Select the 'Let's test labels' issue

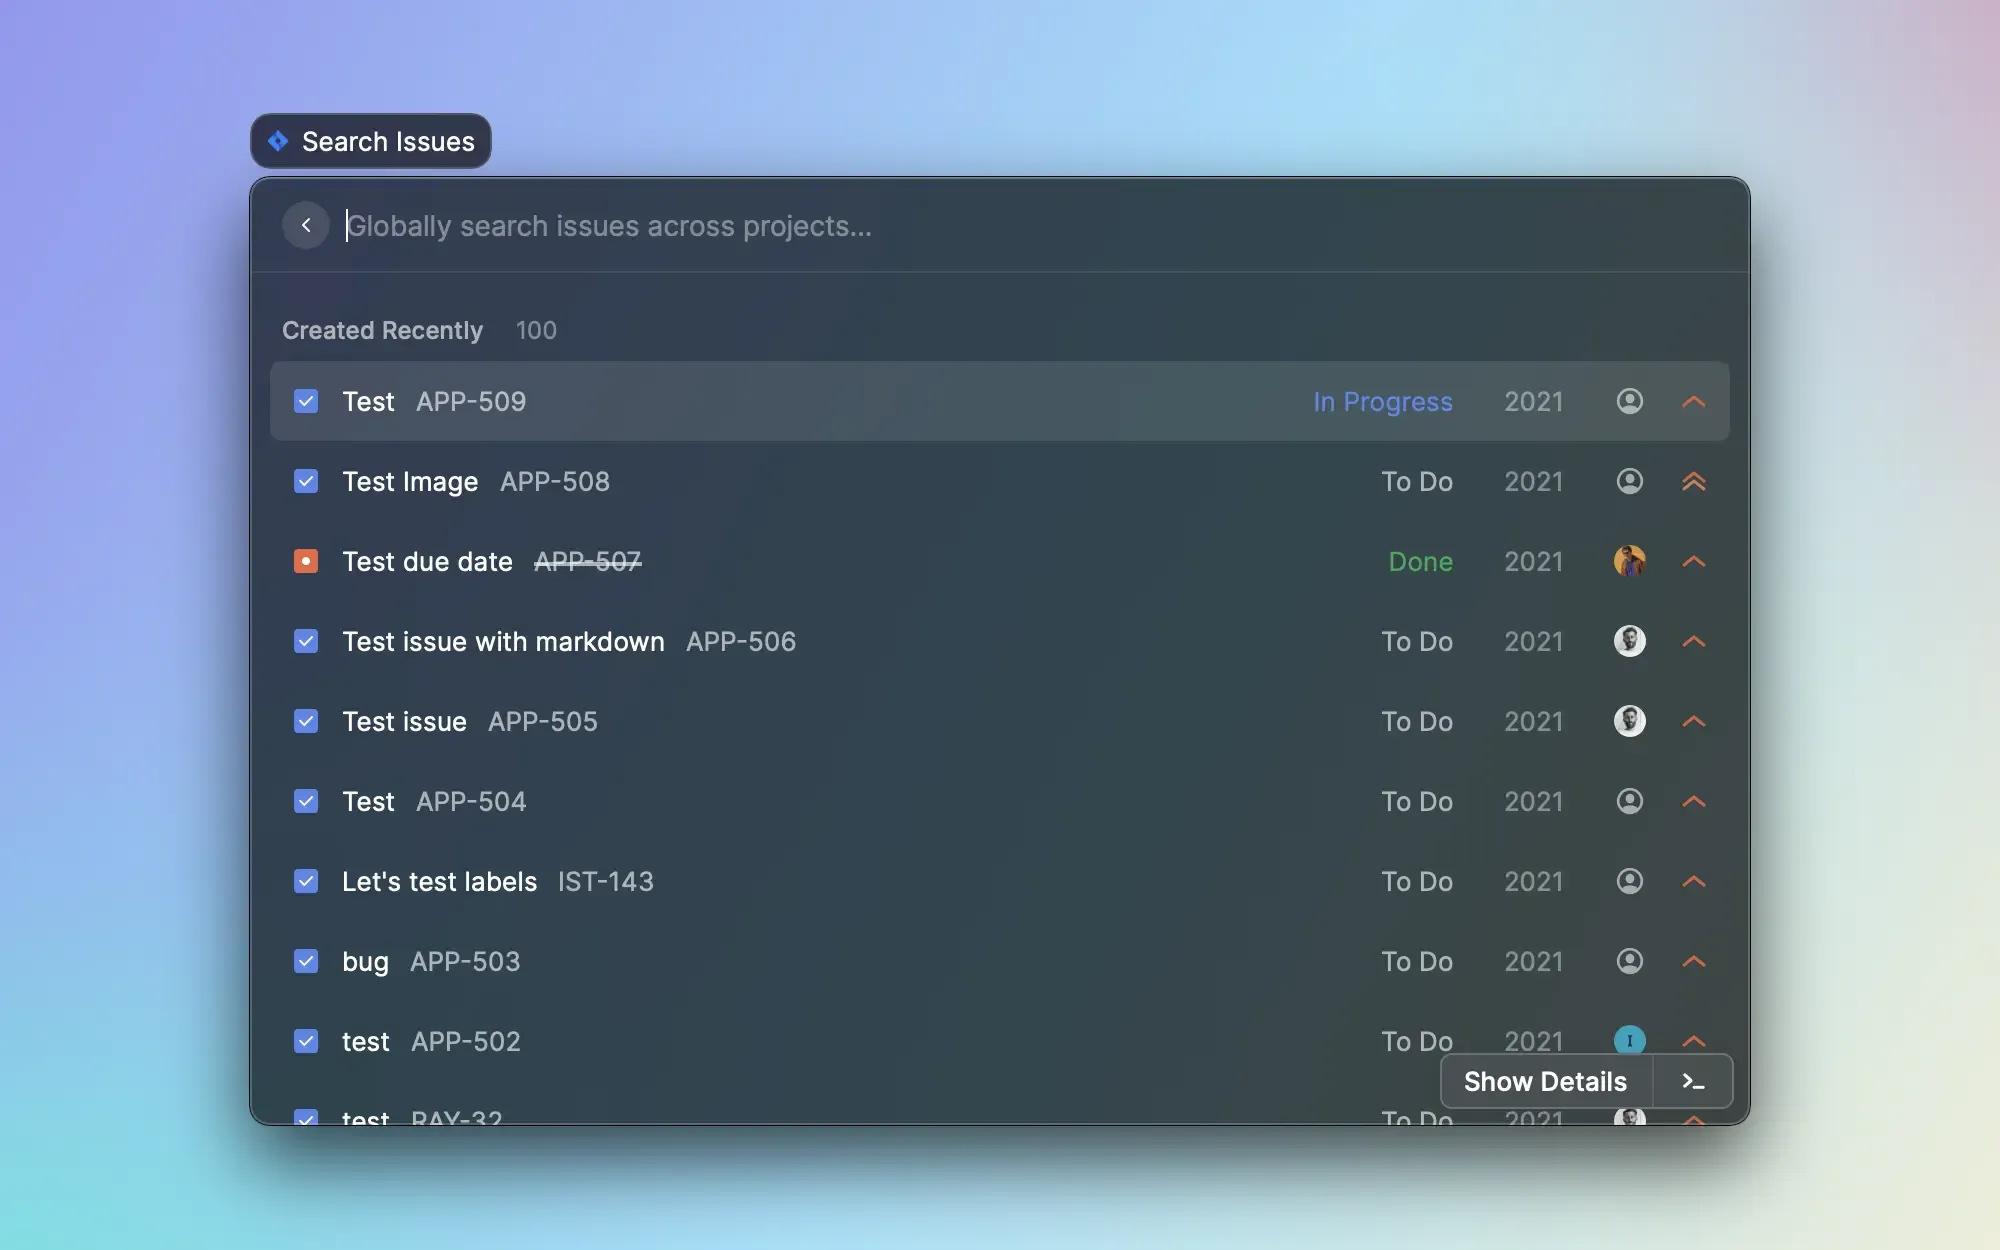(439, 881)
